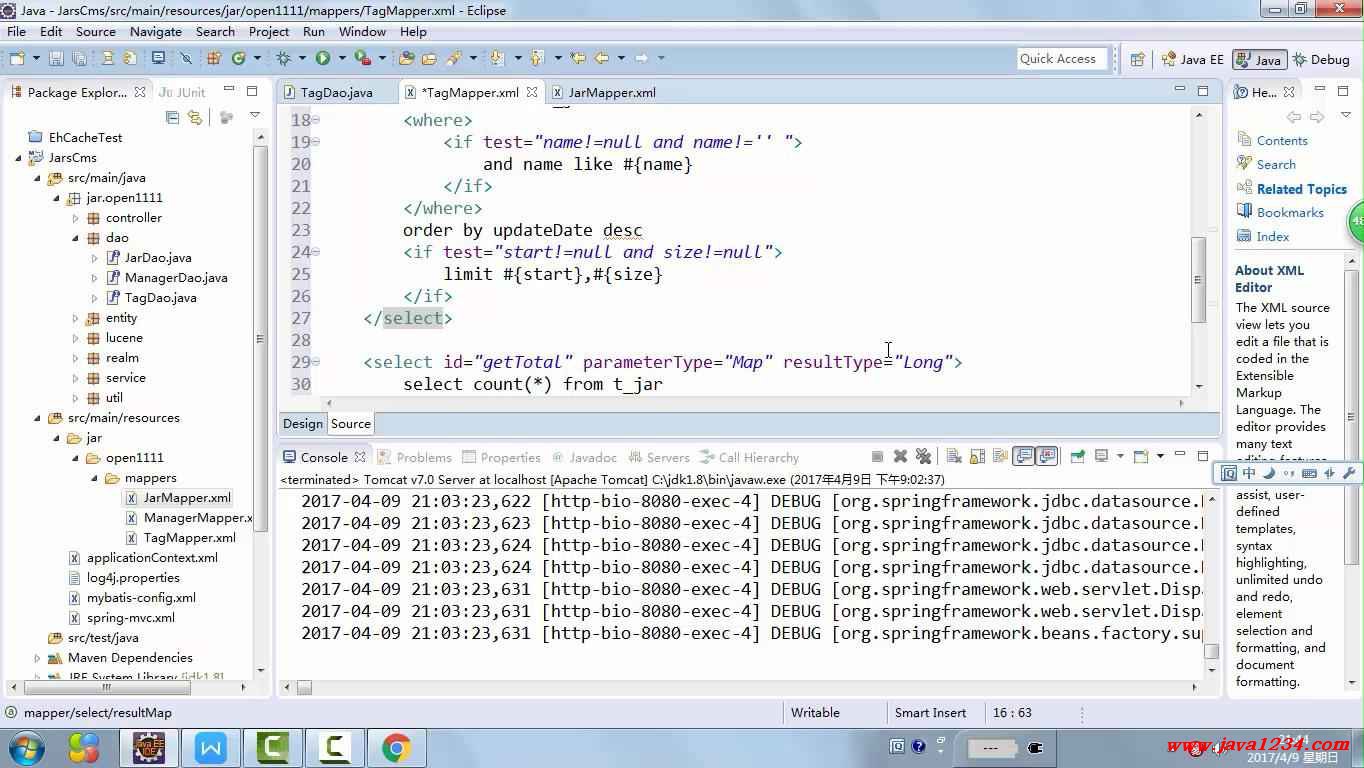Click the Pin Console icon

(1078, 456)
